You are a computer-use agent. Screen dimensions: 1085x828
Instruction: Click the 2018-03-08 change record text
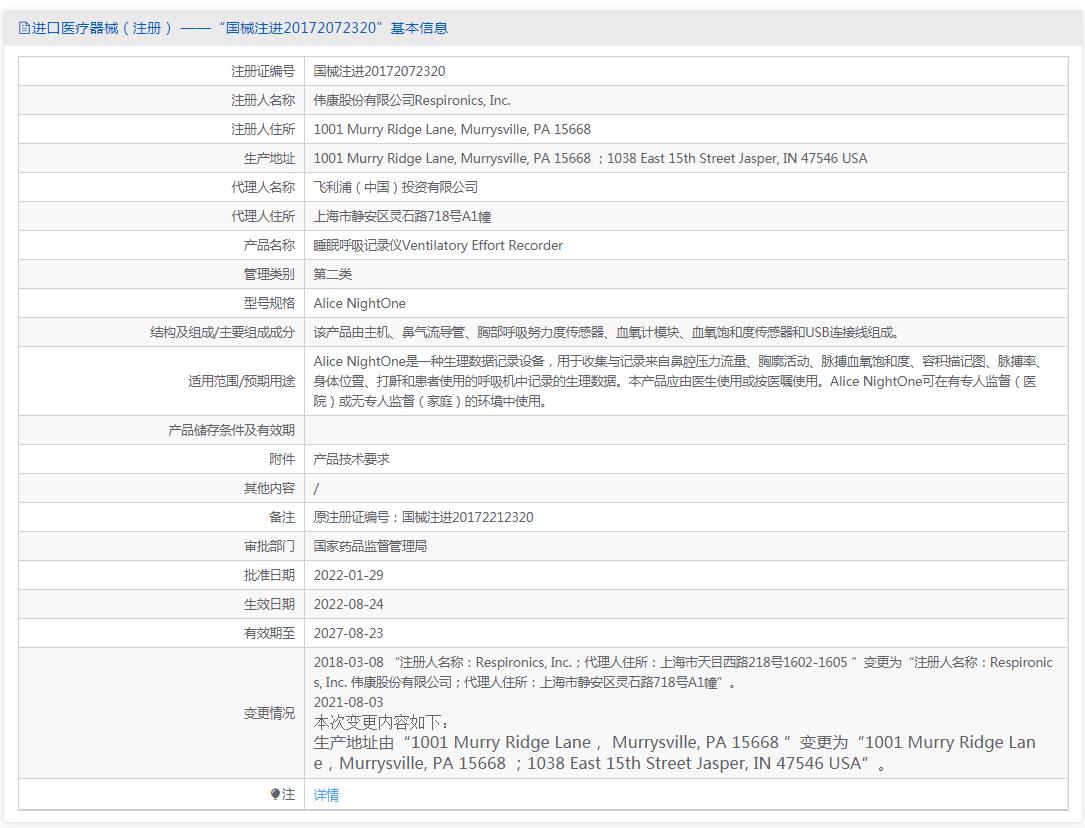tap(683, 672)
